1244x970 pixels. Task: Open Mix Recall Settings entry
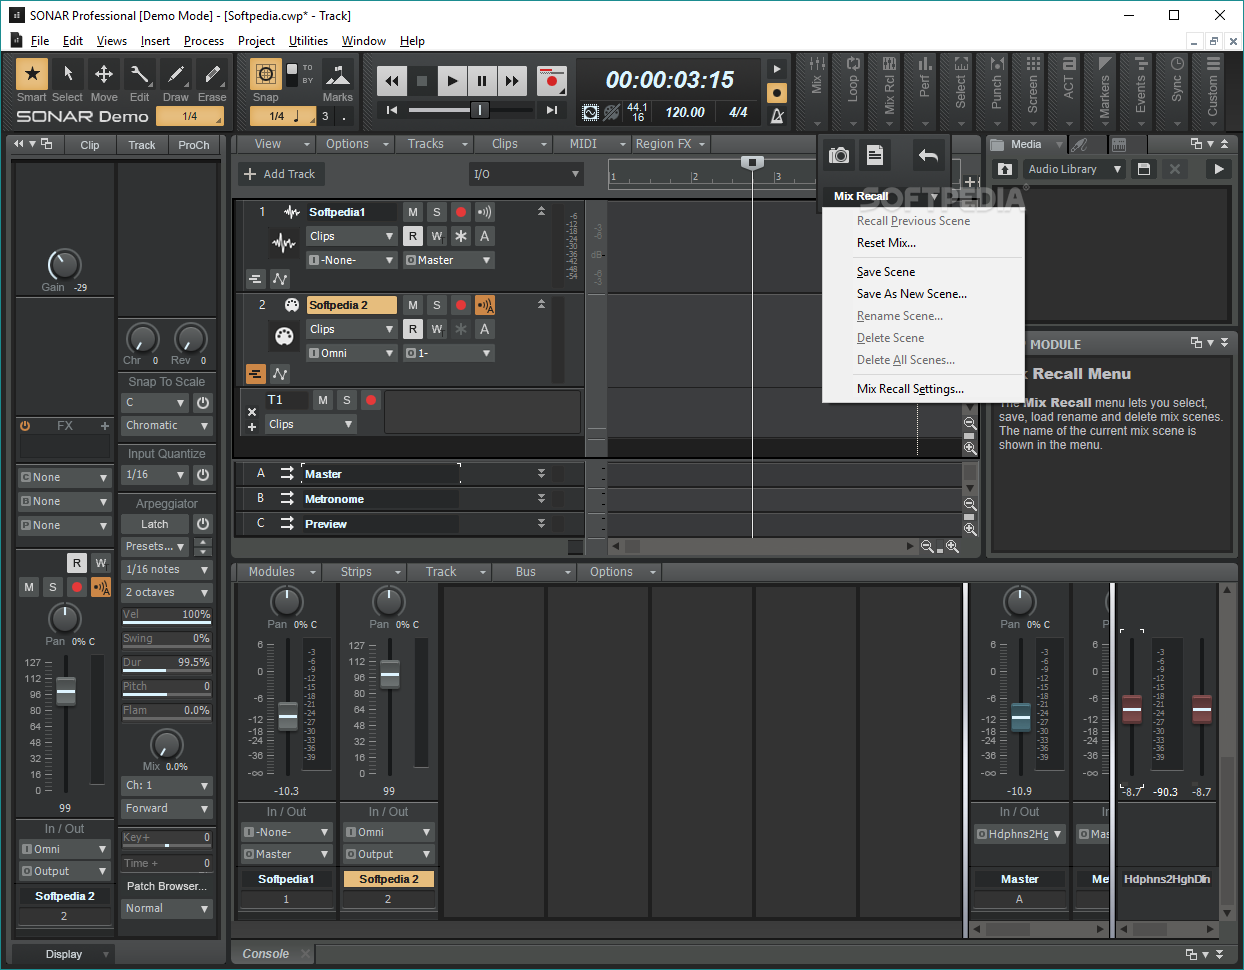910,389
